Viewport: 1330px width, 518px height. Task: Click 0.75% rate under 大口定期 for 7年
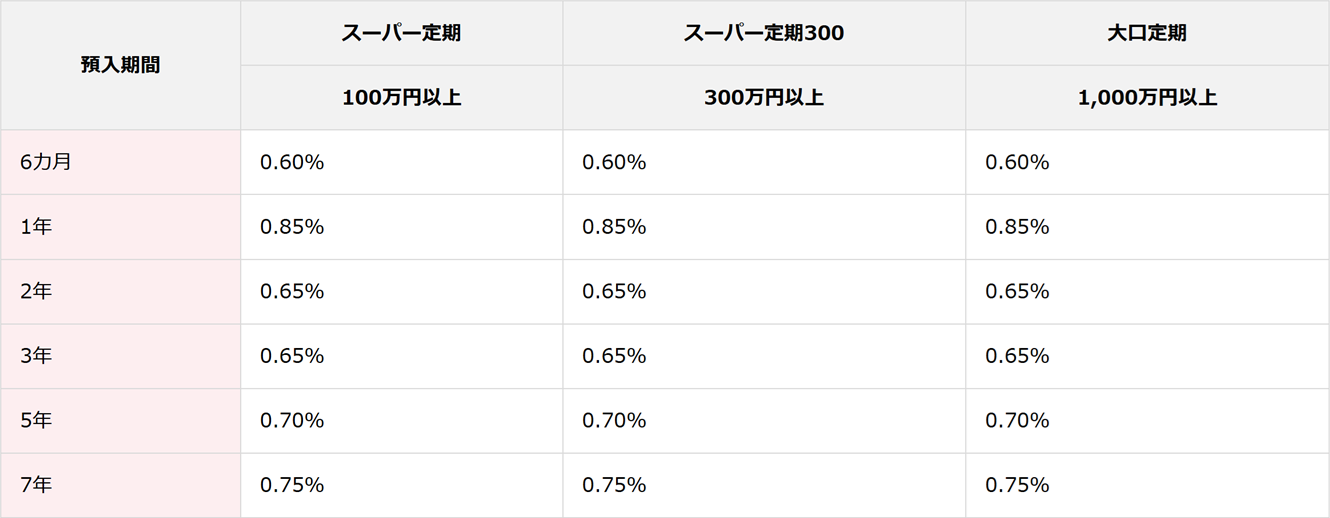tap(1017, 486)
